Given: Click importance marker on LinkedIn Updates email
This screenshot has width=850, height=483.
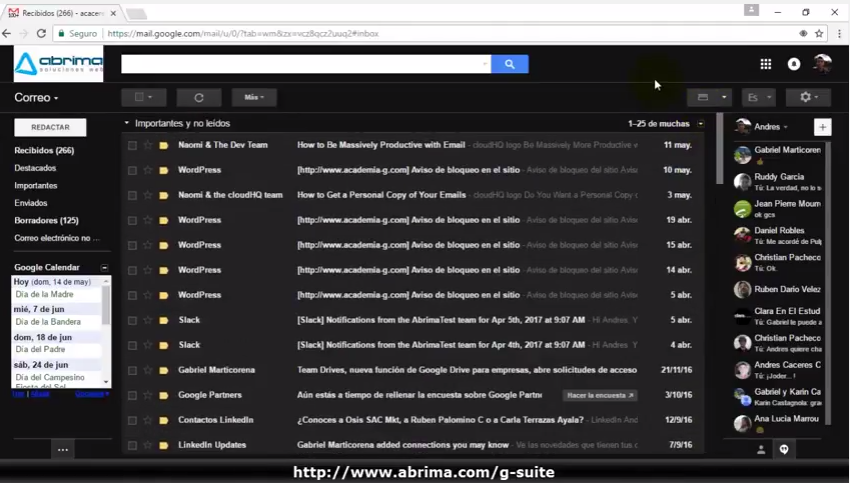Looking at the screenshot, I should point(163,445).
